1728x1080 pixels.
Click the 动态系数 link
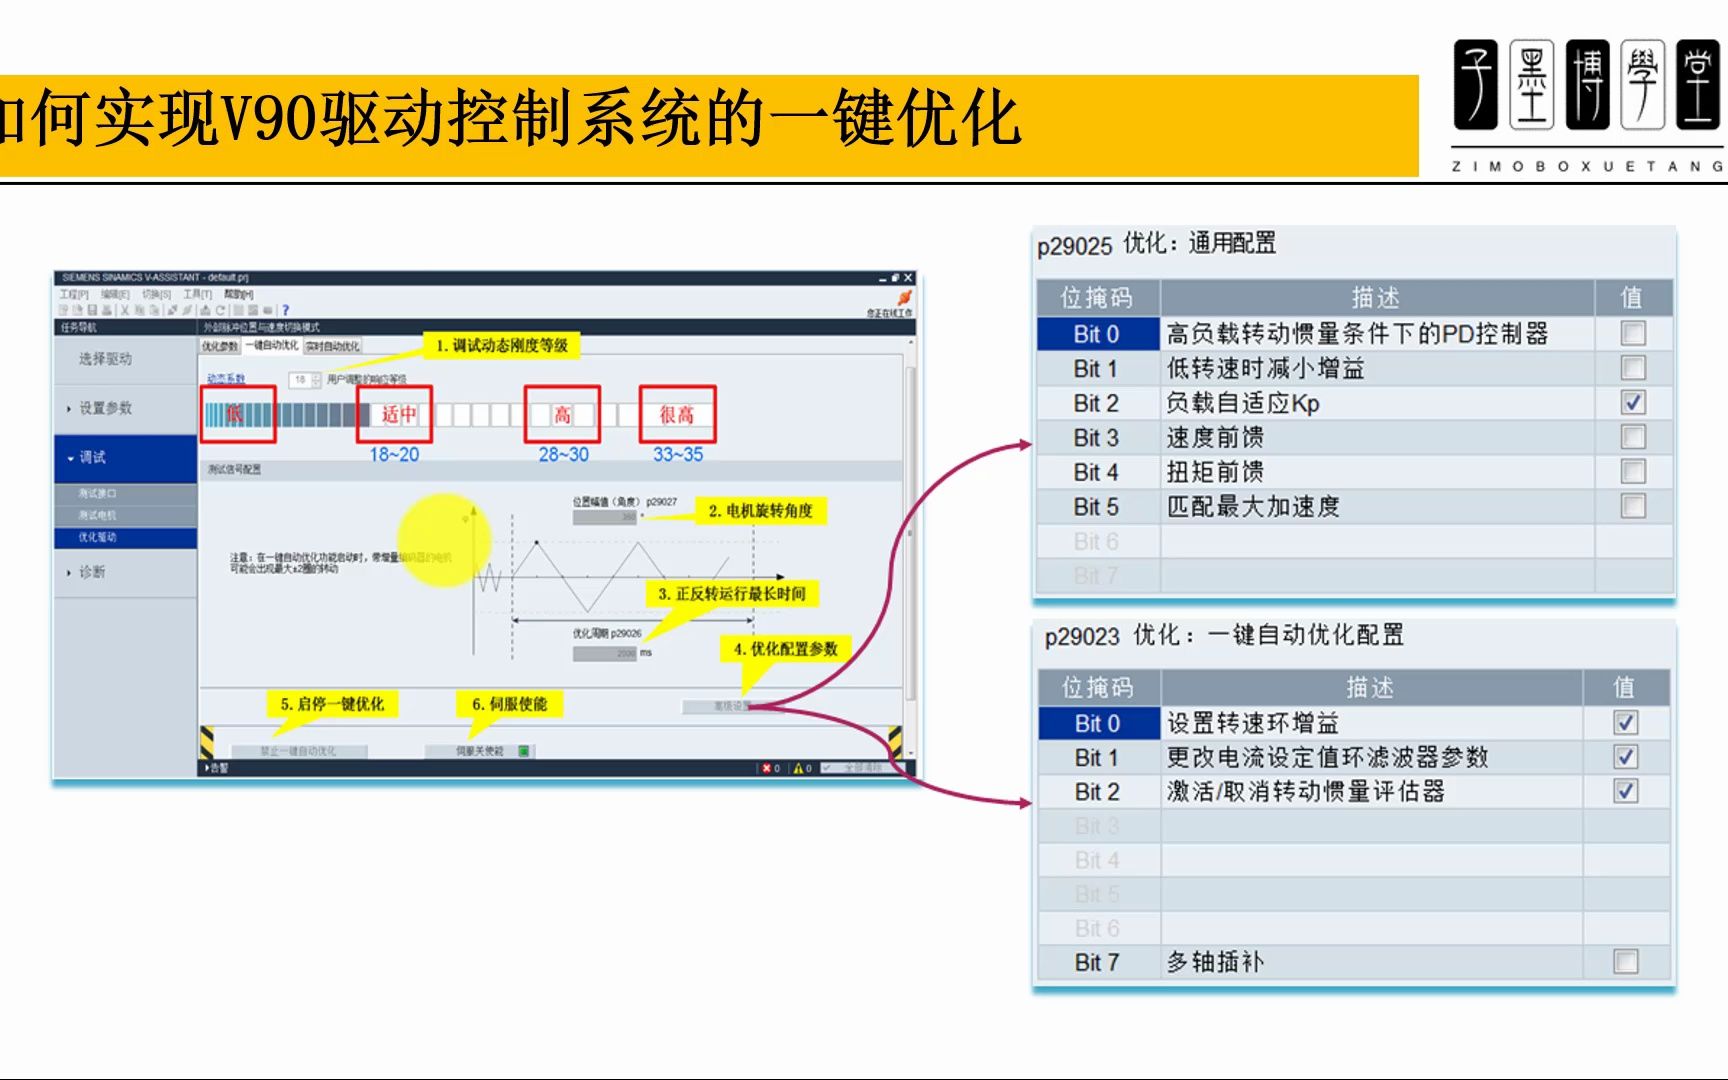click(226, 379)
